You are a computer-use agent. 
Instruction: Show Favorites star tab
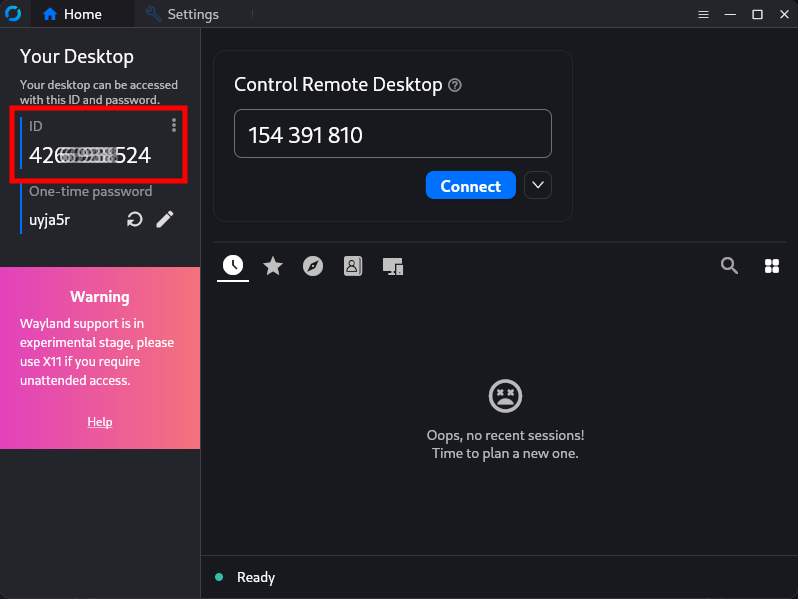[273, 266]
